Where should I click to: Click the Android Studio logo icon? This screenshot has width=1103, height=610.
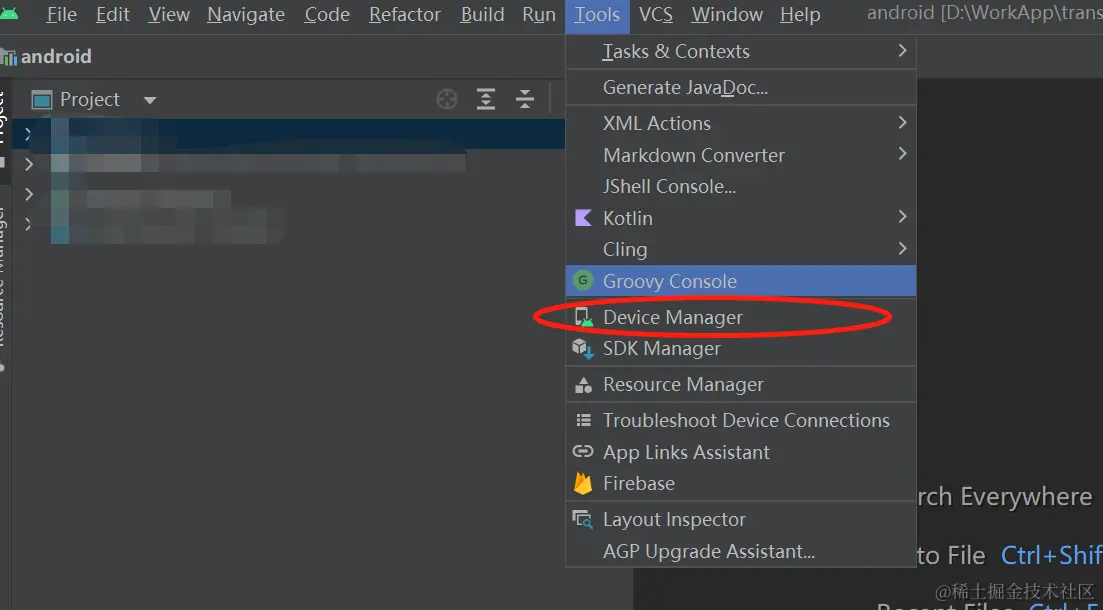click(x=9, y=13)
